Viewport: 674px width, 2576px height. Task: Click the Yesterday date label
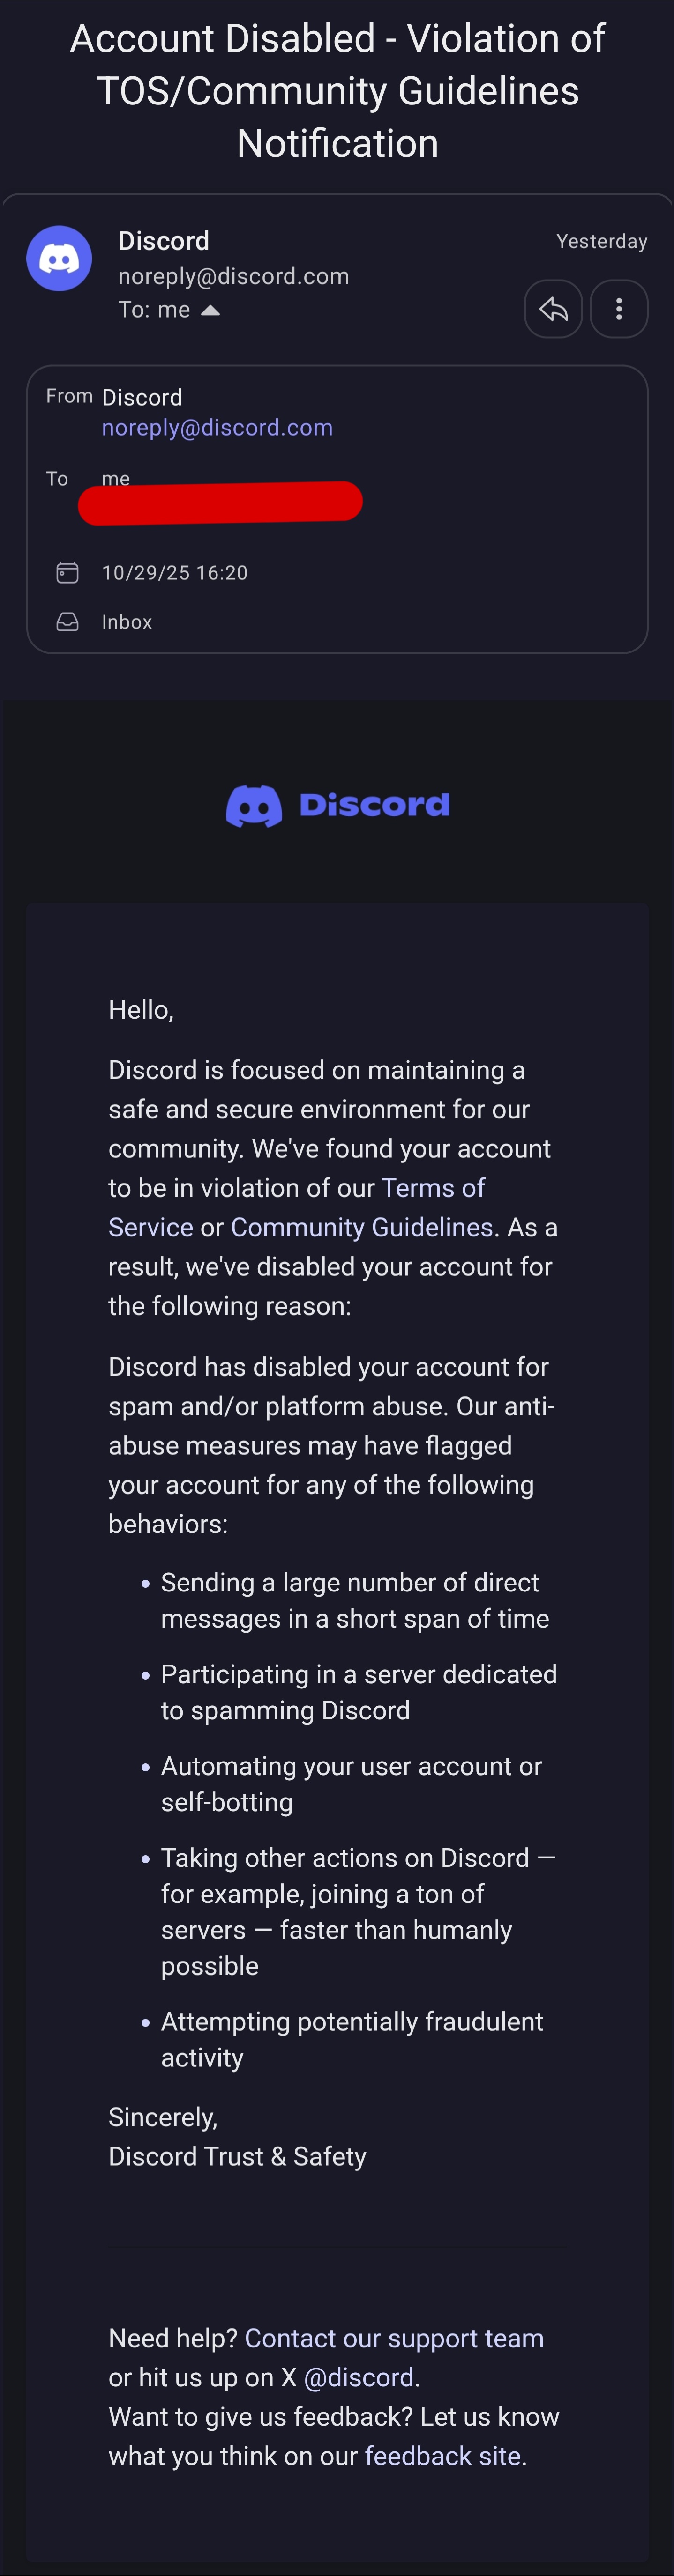point(601,241)
